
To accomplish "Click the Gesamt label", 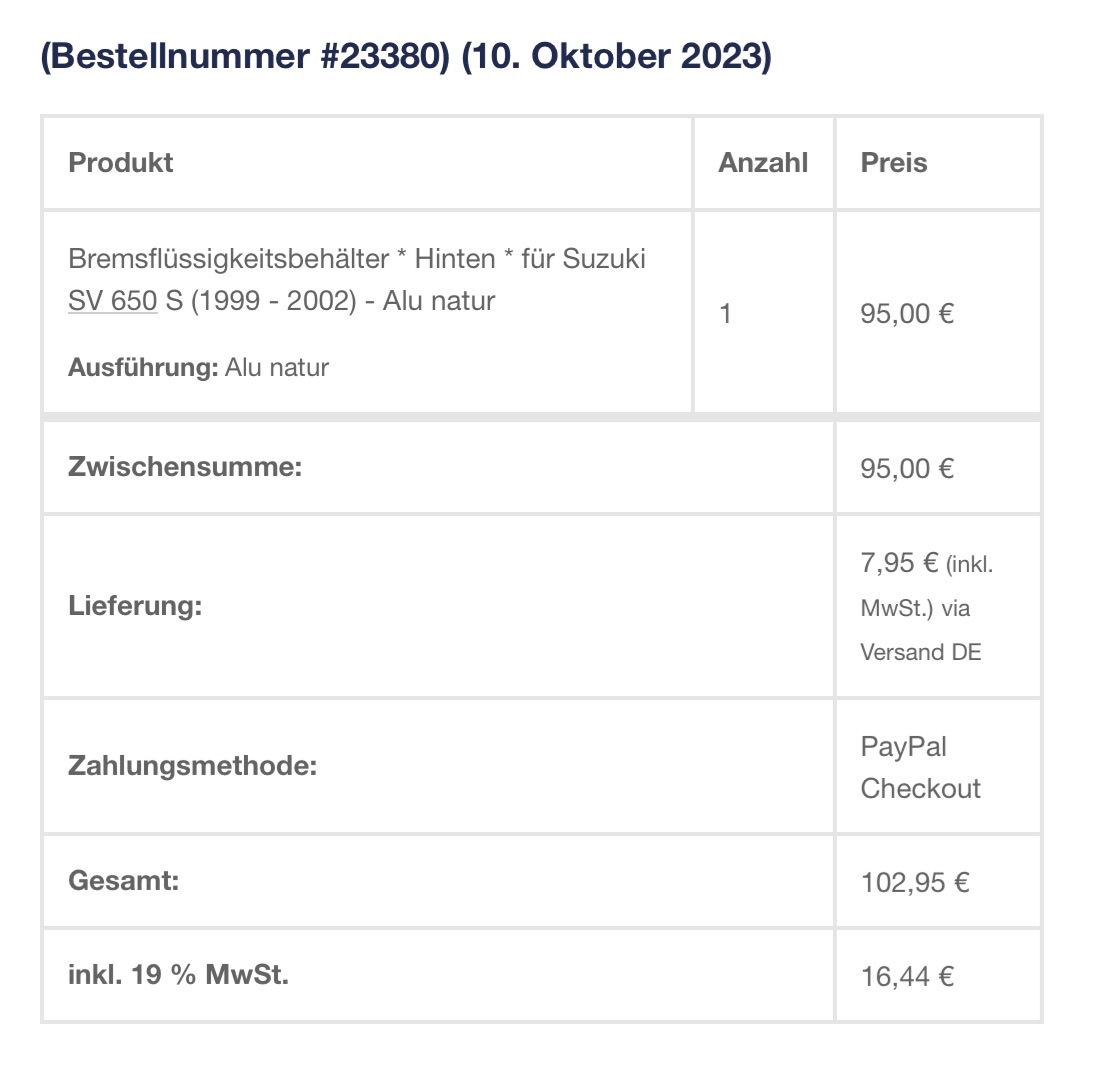I will 124,881.
